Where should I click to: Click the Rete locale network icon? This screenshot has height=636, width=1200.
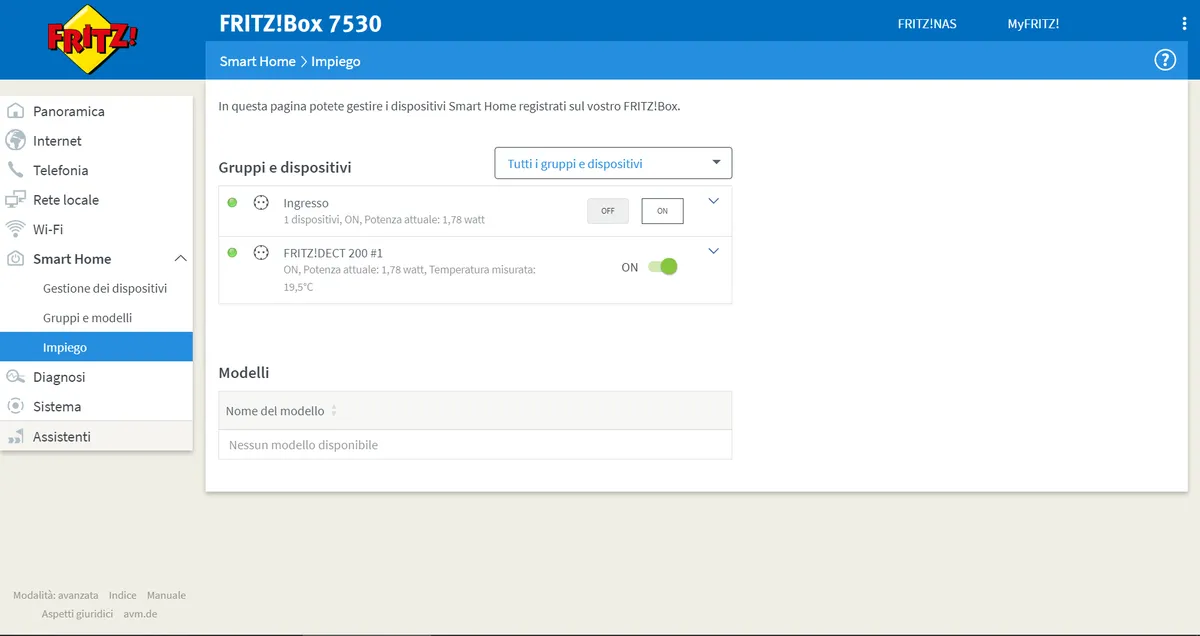tap(15, 200)
